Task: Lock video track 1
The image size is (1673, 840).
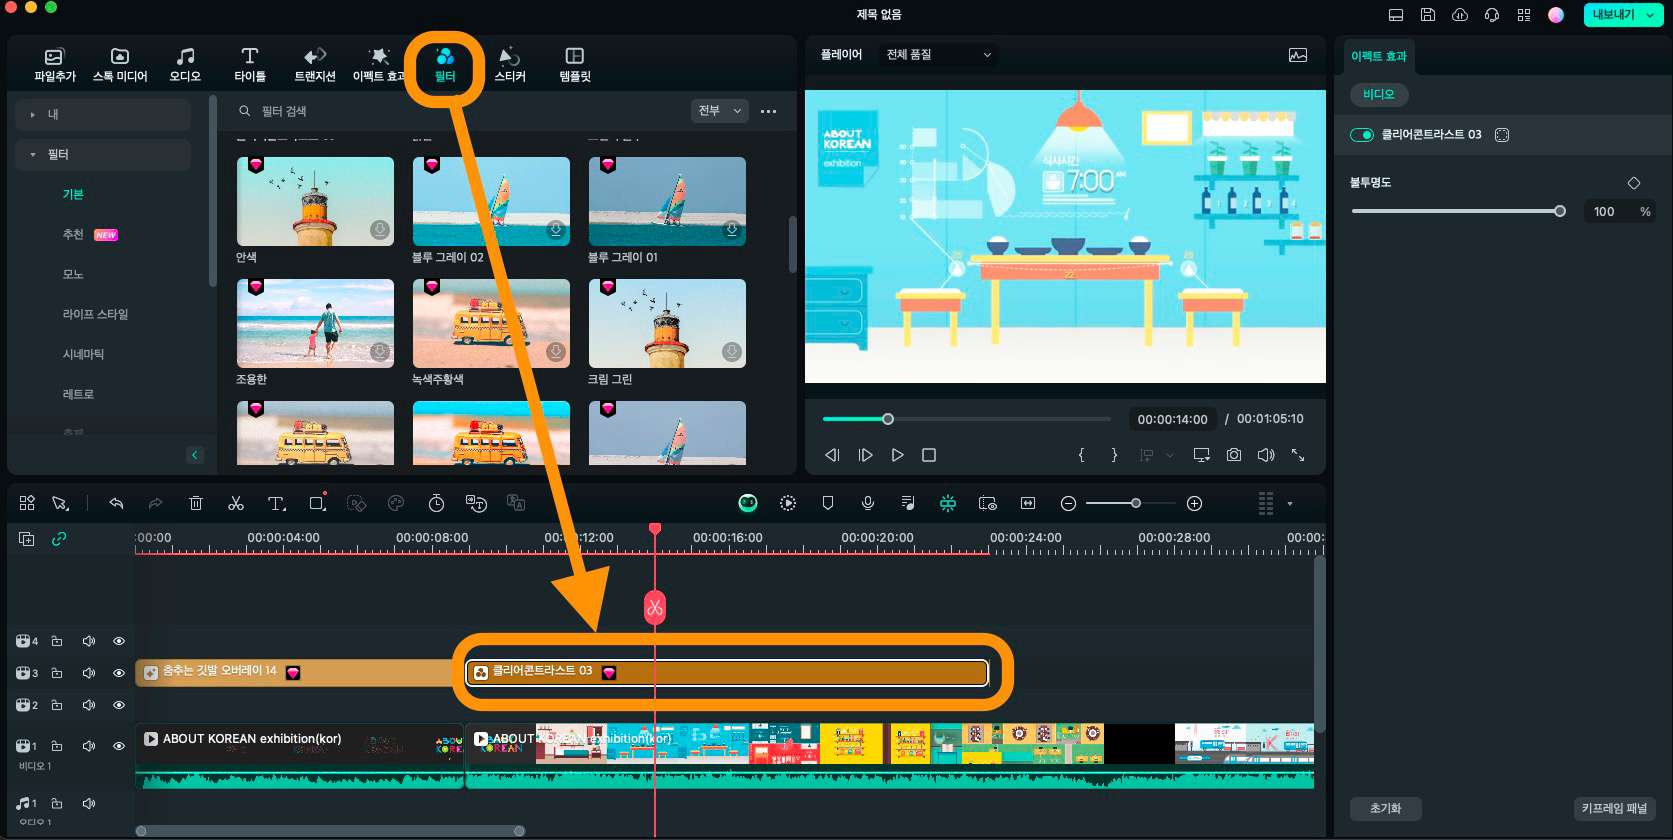Action: pyautogui.click(x=57, y=746)
